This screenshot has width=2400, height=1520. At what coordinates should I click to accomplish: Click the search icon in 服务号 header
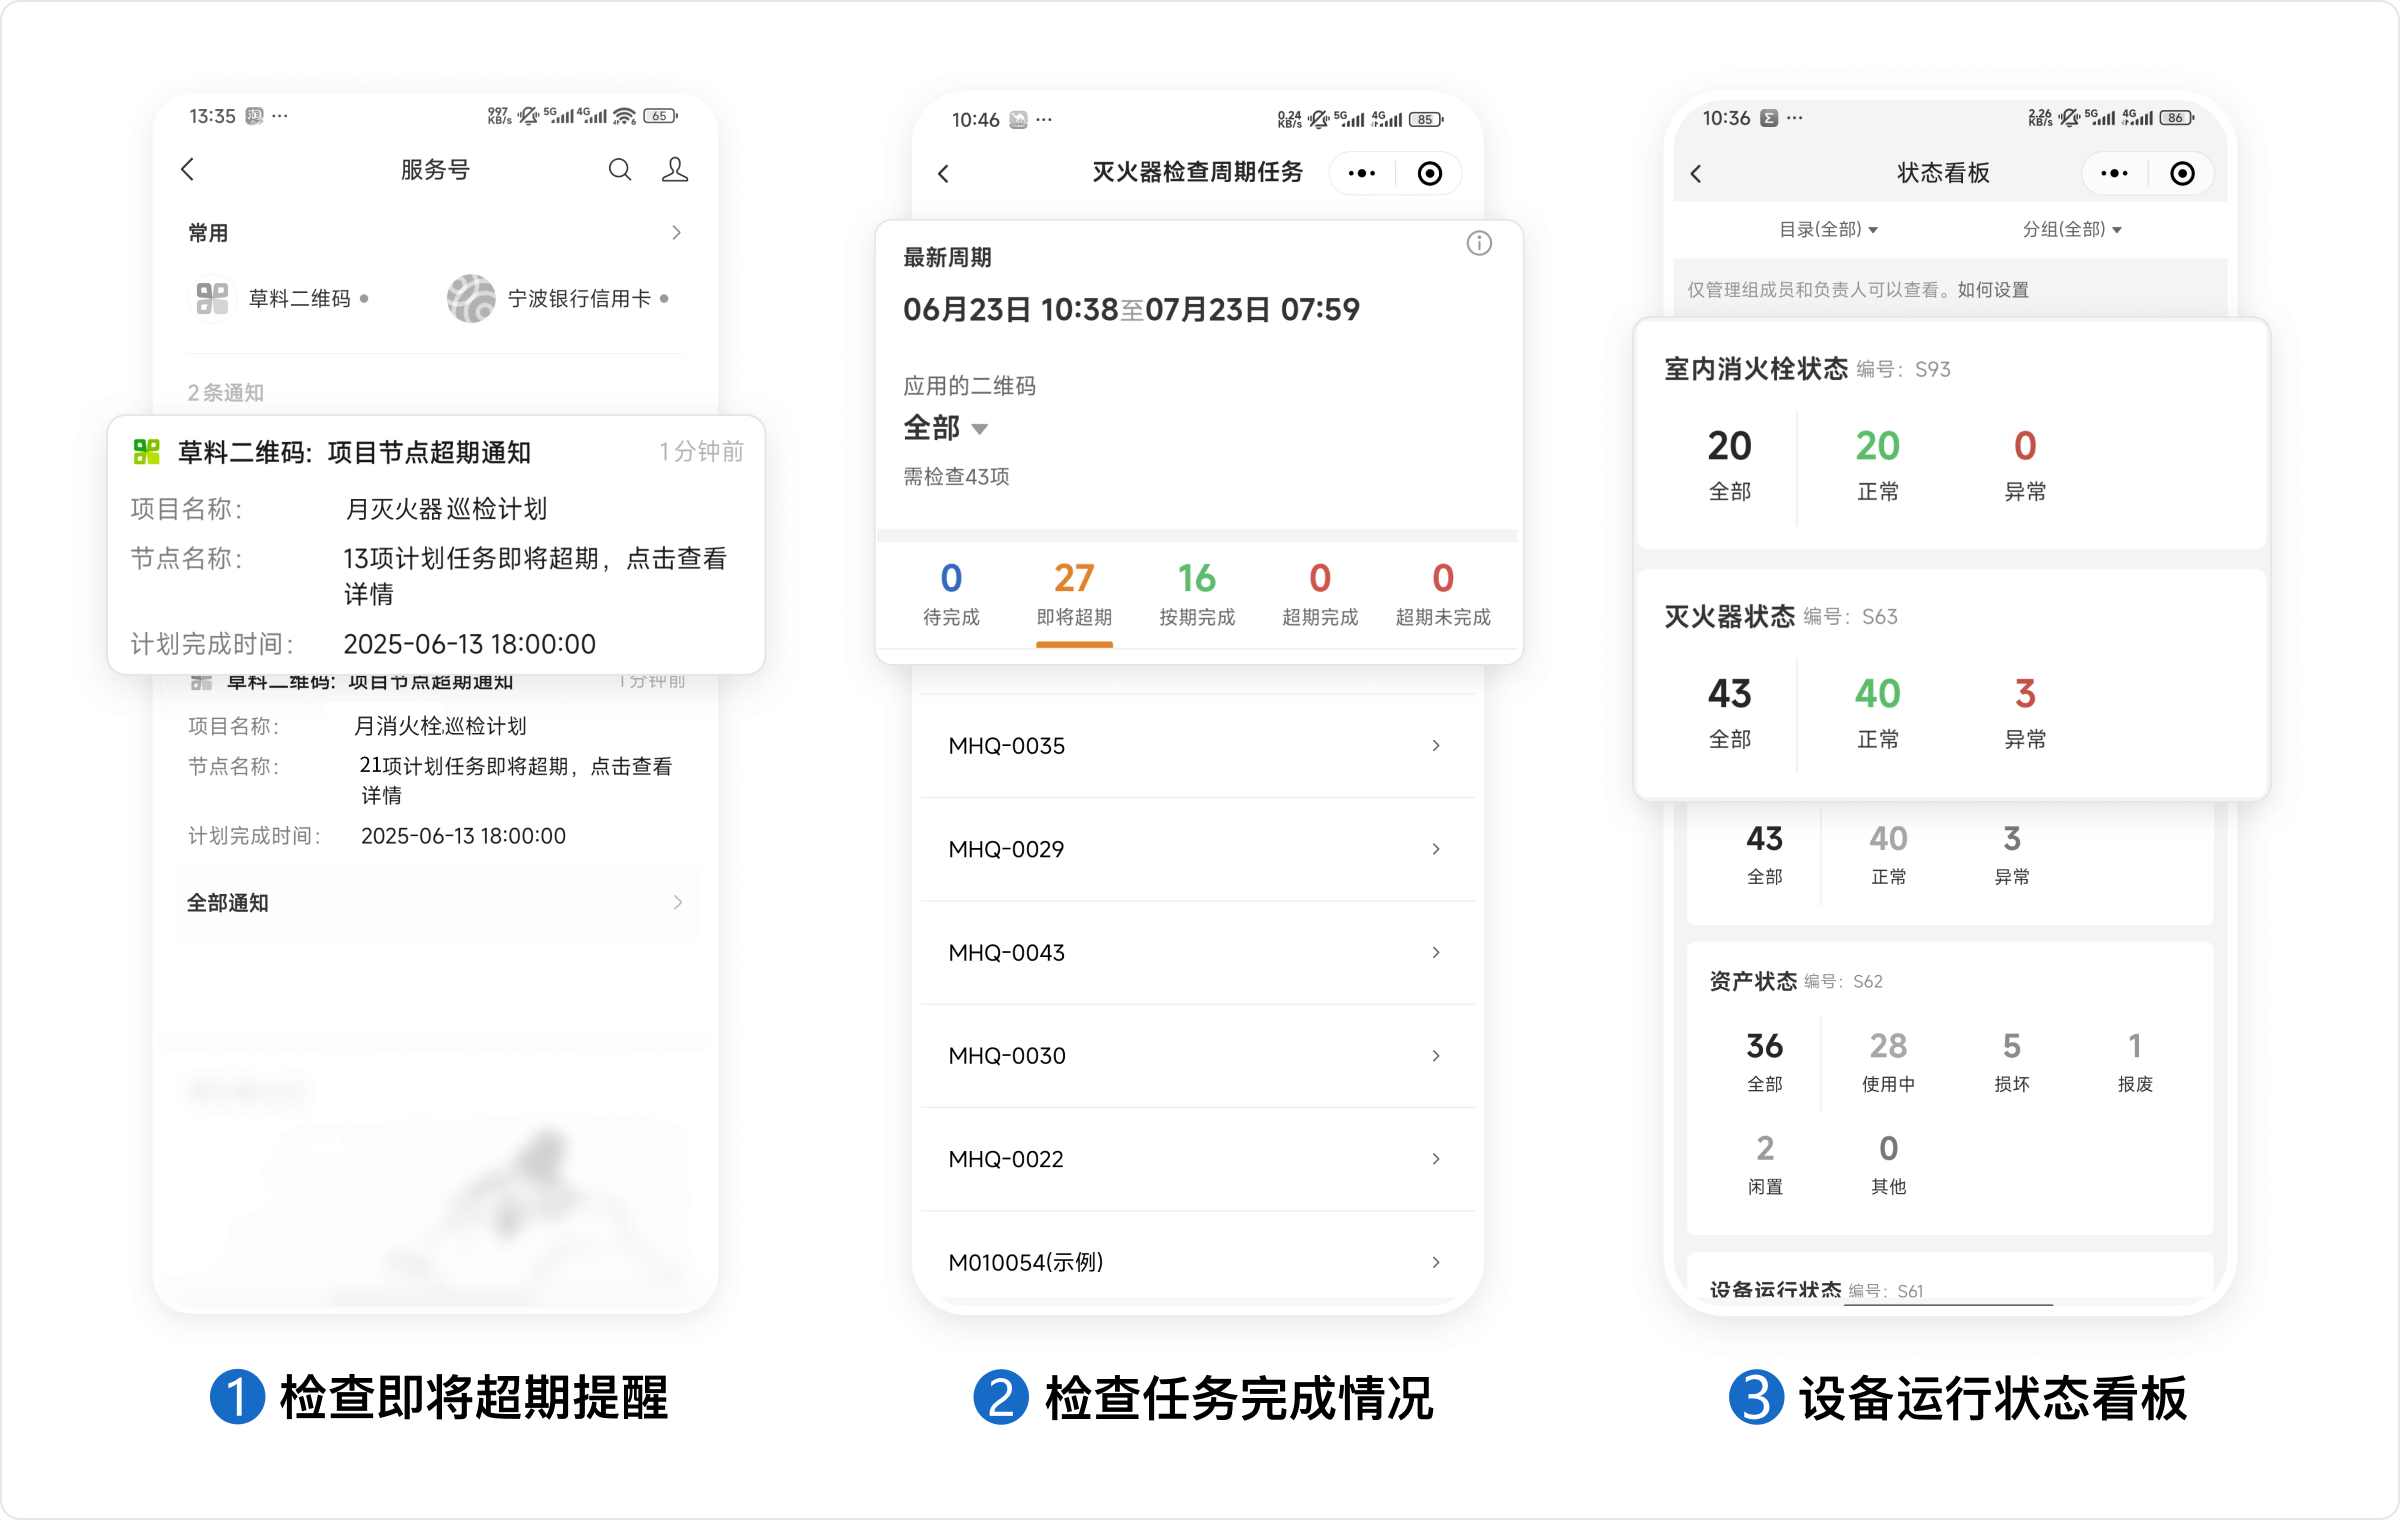coord(620,170)
